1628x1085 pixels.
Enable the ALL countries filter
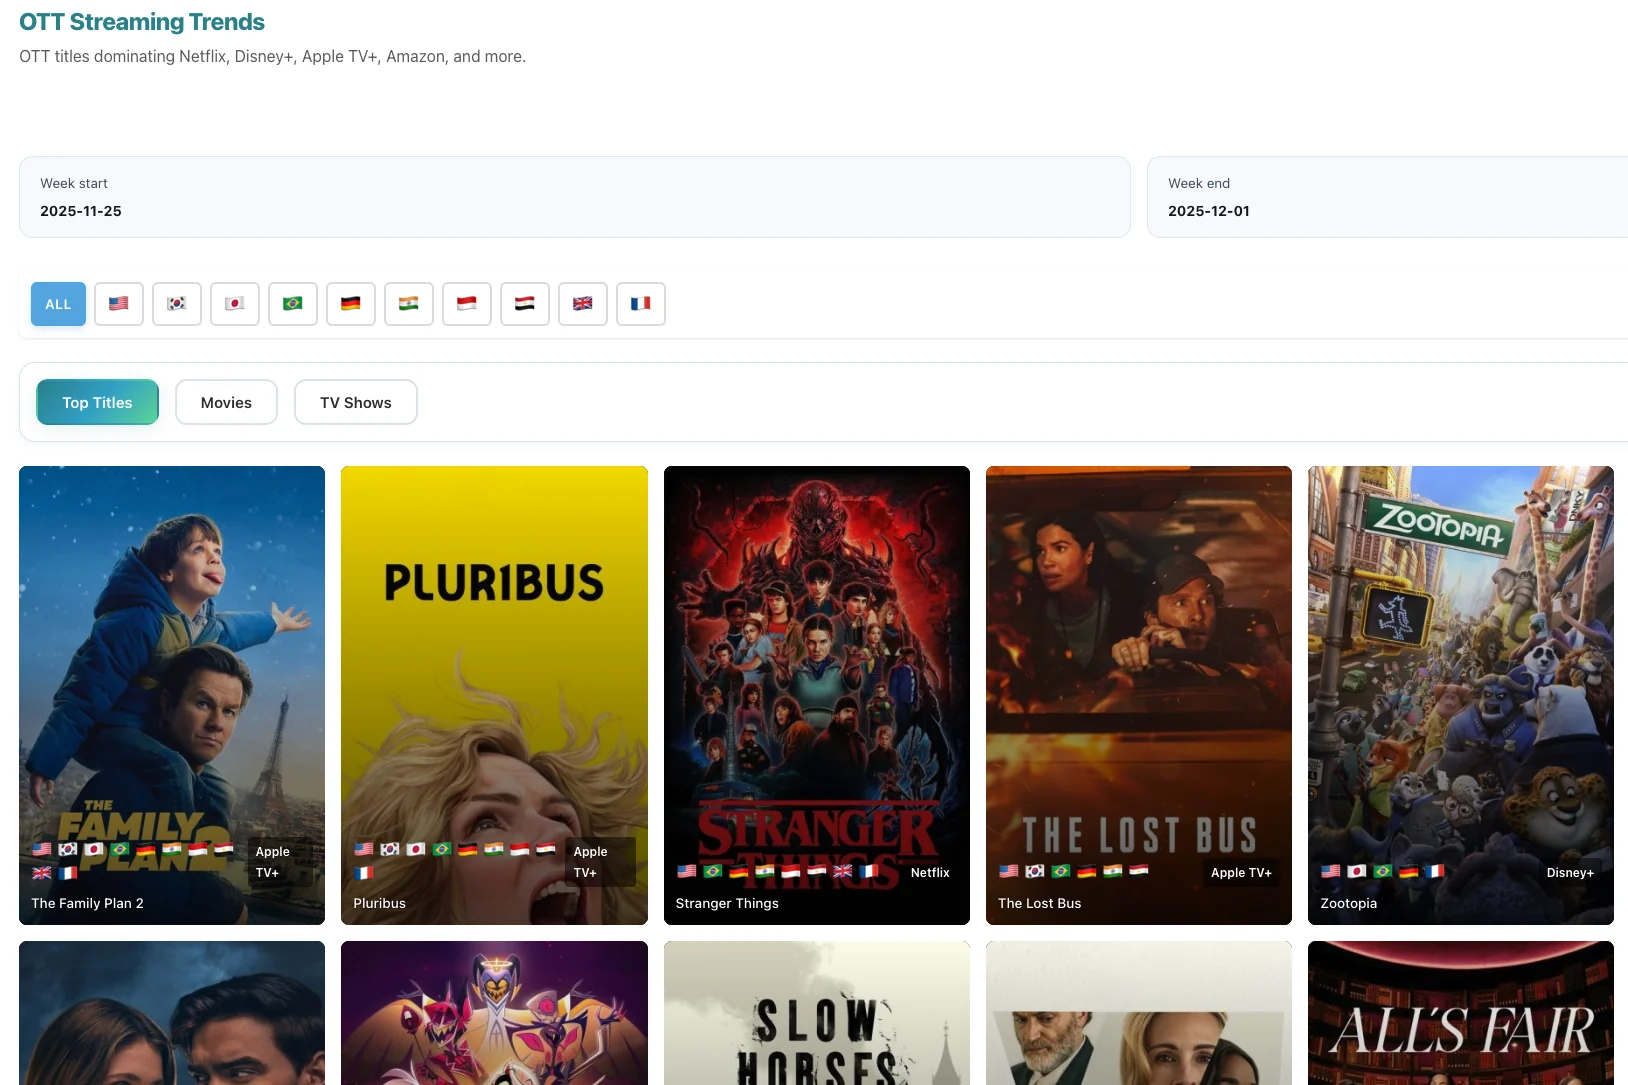click(57, 304)
